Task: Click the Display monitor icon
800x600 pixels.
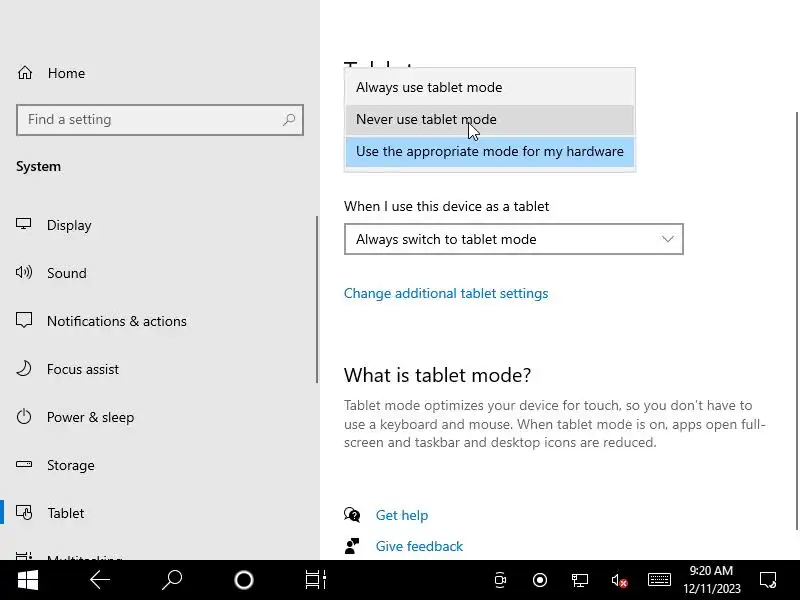Action: [x=23, y=224]
